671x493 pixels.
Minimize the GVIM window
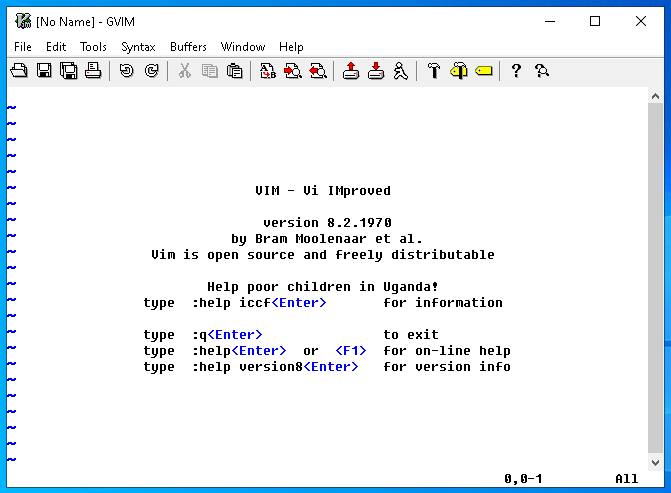click(550, 21)
